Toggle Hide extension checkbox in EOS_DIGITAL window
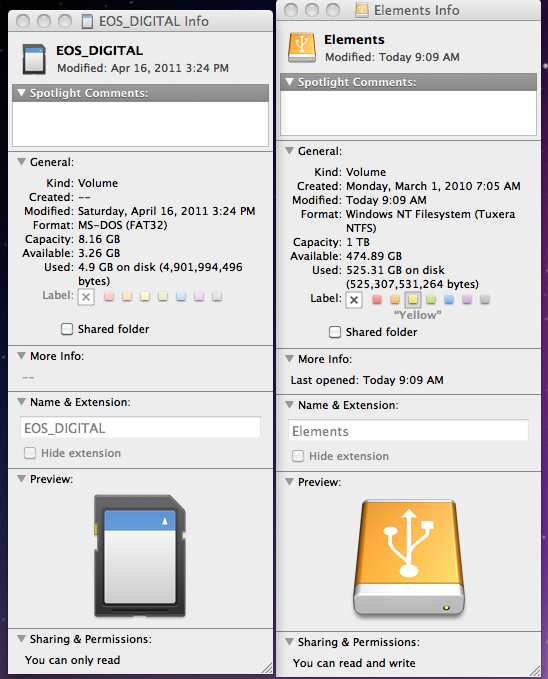The width and height of the screenshot is (548, 679). (30, 453)
